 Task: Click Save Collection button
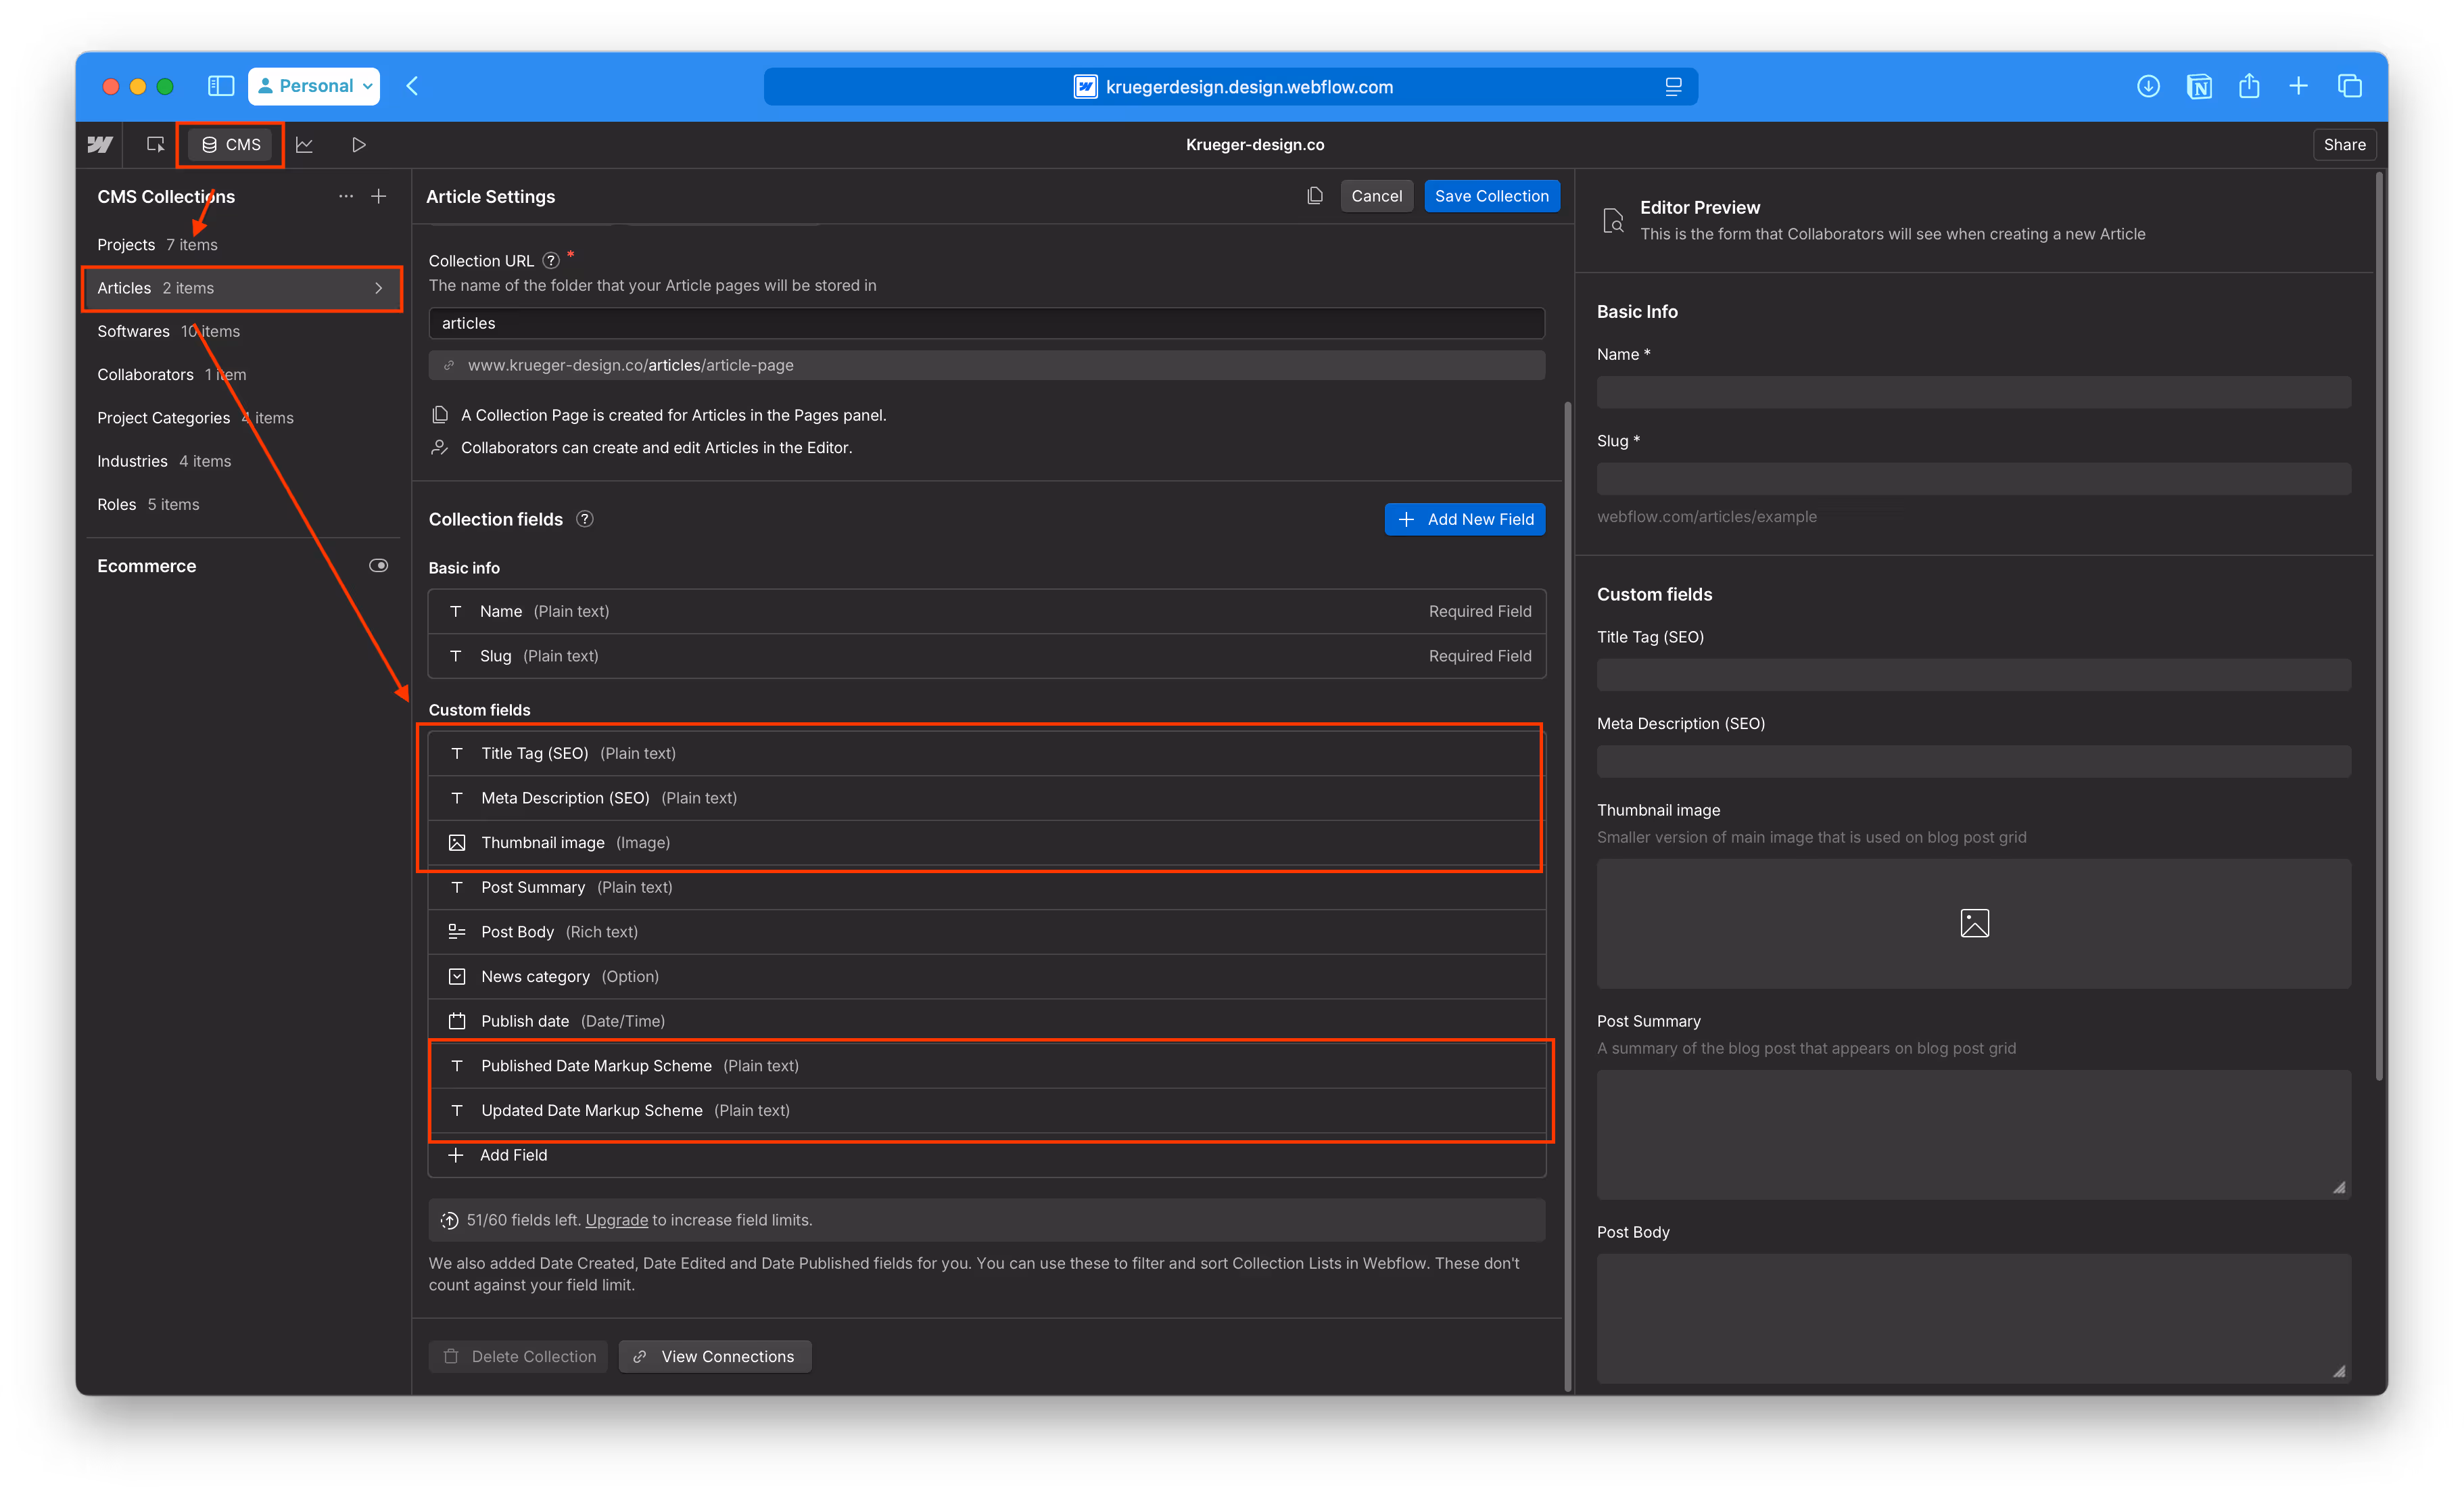pyautogui.click(x=1490, y=196)
